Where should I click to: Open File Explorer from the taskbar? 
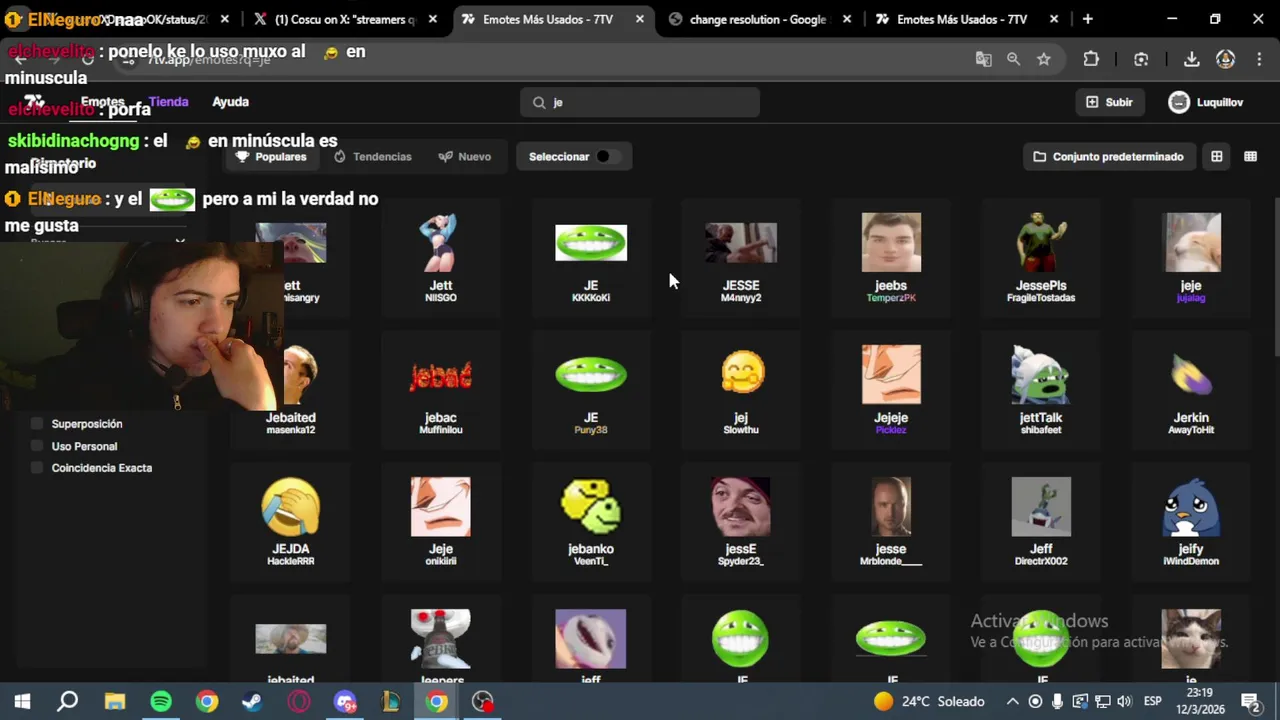[x=115, y=701]
